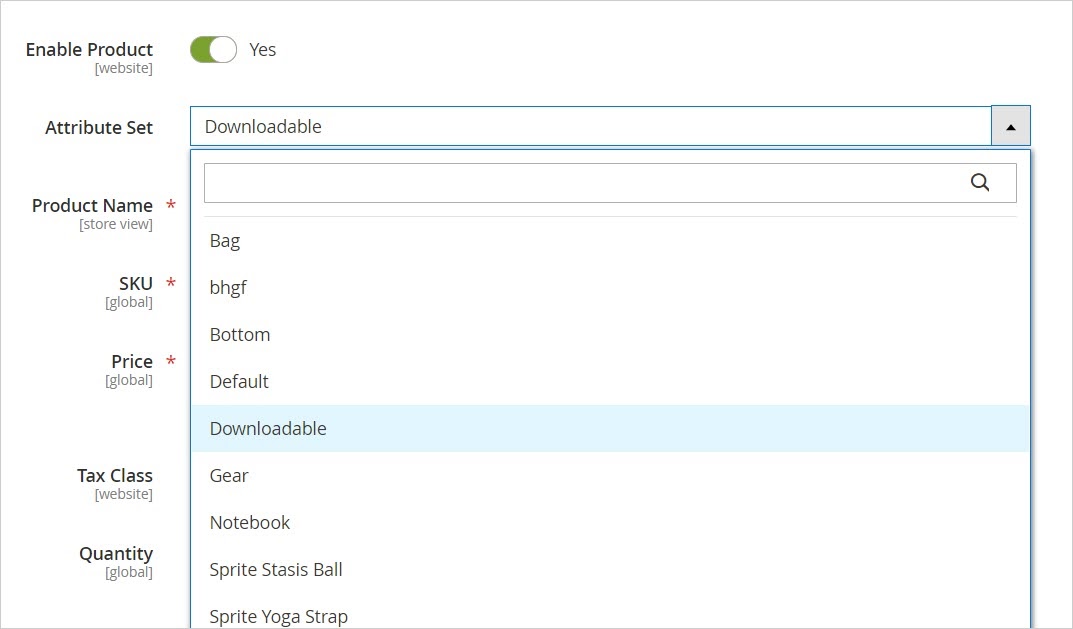Click the Tax Class field label
The height and width of the screenshot is (629, 1073).
(114, 476)
